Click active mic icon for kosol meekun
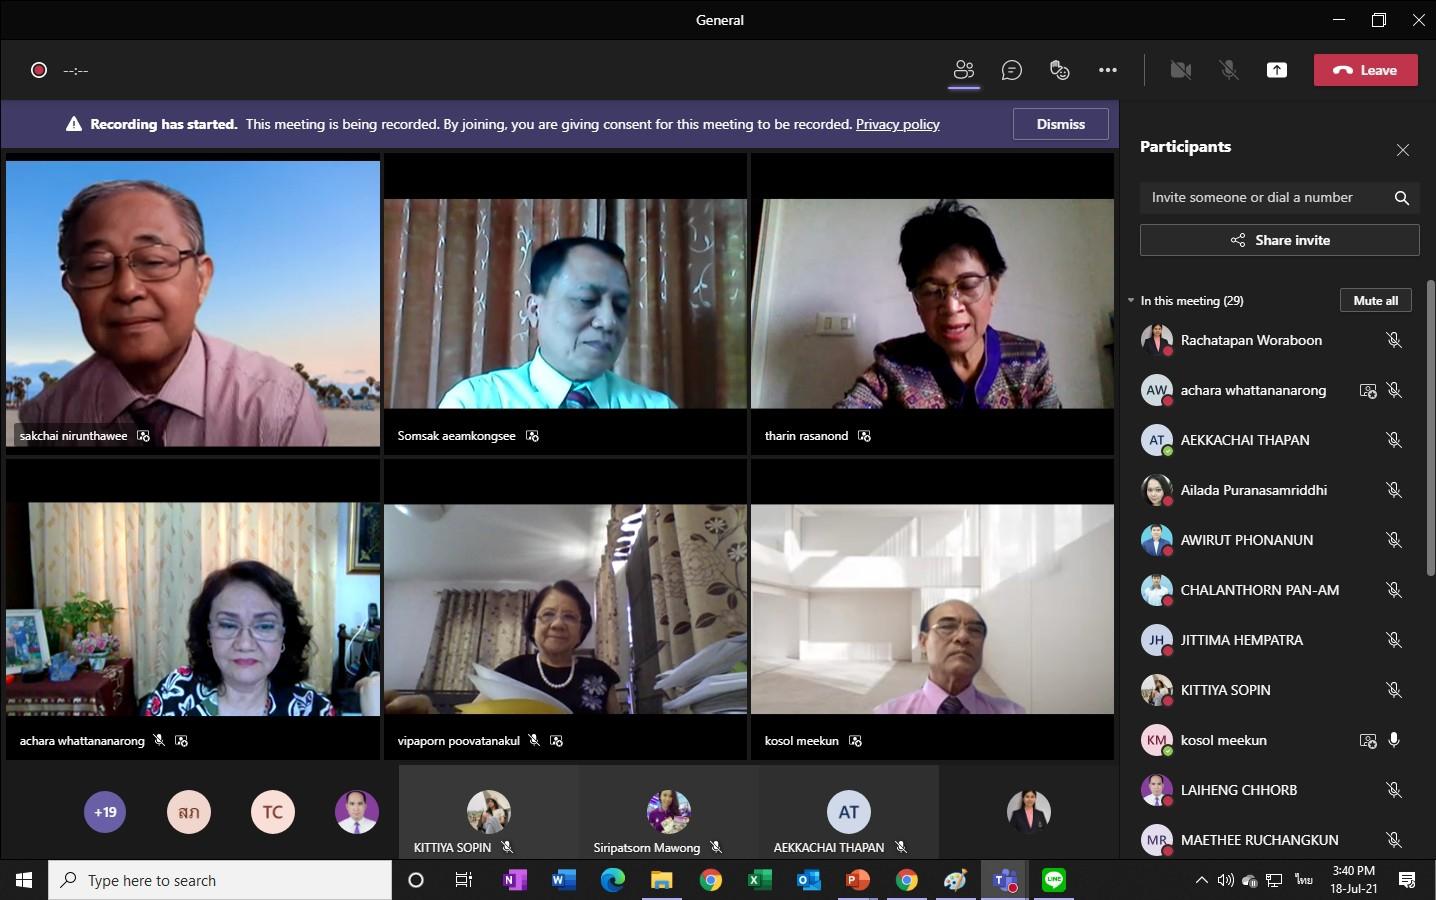This screenshot has width=1436, height=900. point(1394,740)
